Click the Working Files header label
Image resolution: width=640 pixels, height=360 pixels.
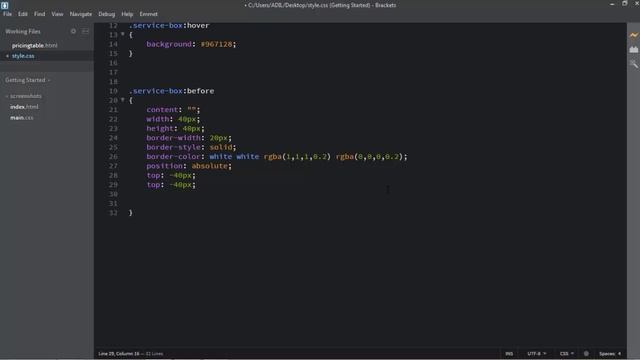(23, 31)
